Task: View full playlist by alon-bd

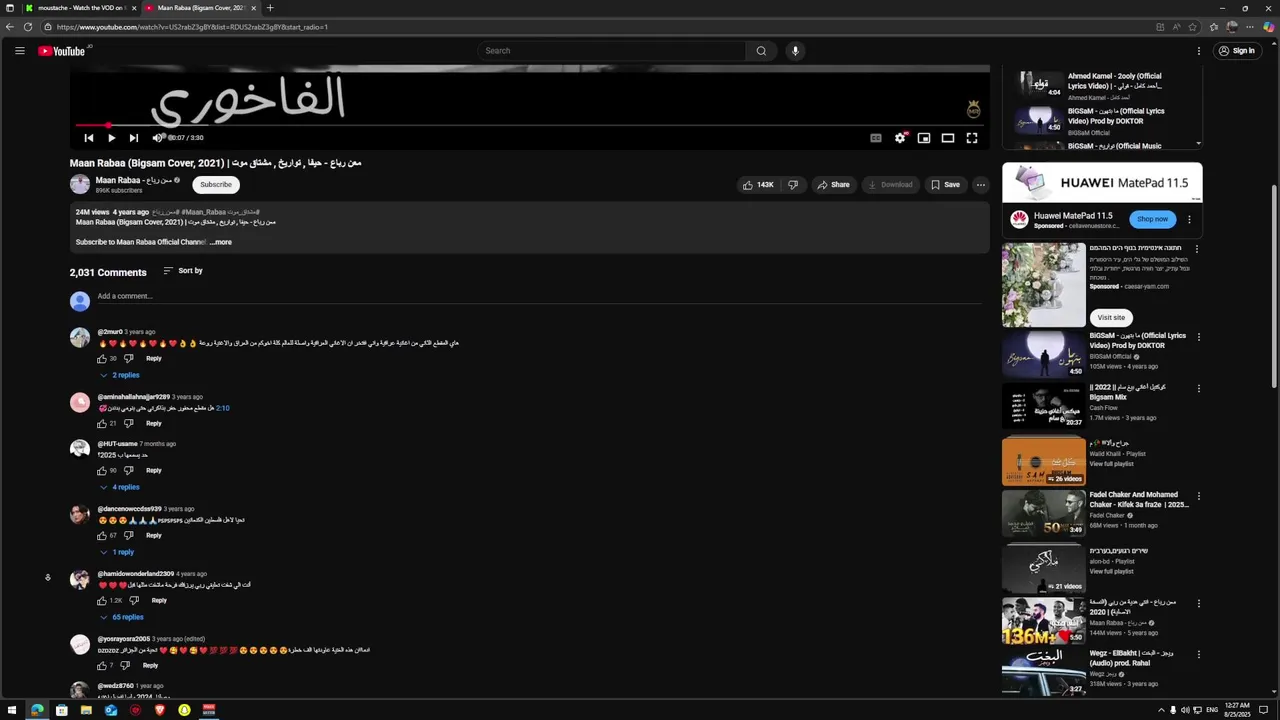Action: (x=1111, y=571)
